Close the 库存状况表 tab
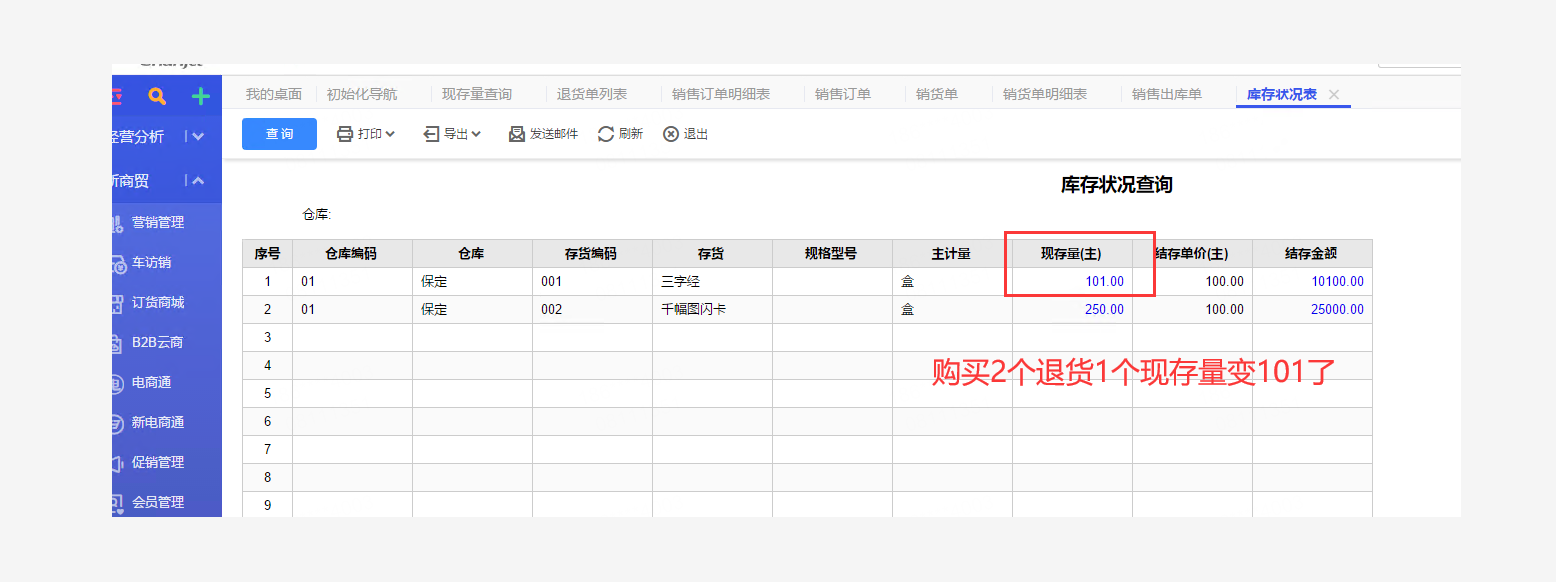1556x582 pixels. (x=1333, y=94)
